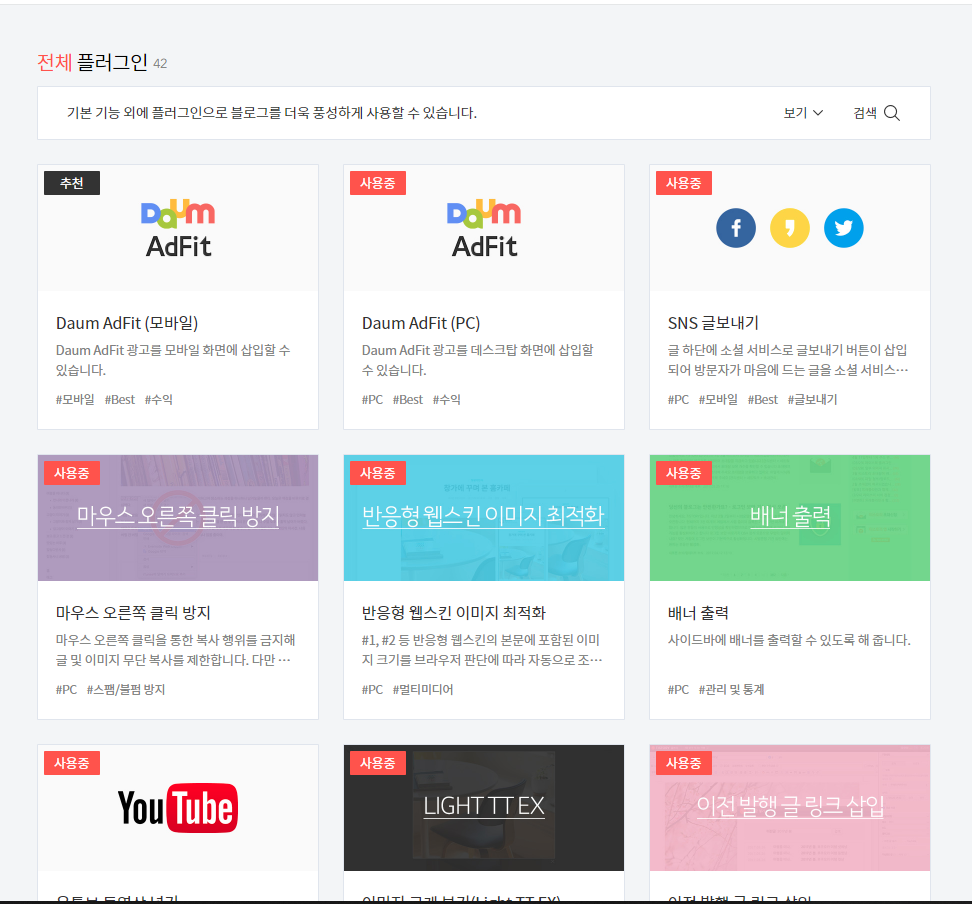Click the 사용중 badge on SNS 글보내기 card
Screen dimensions: 972x904
(x=684, y=183)
